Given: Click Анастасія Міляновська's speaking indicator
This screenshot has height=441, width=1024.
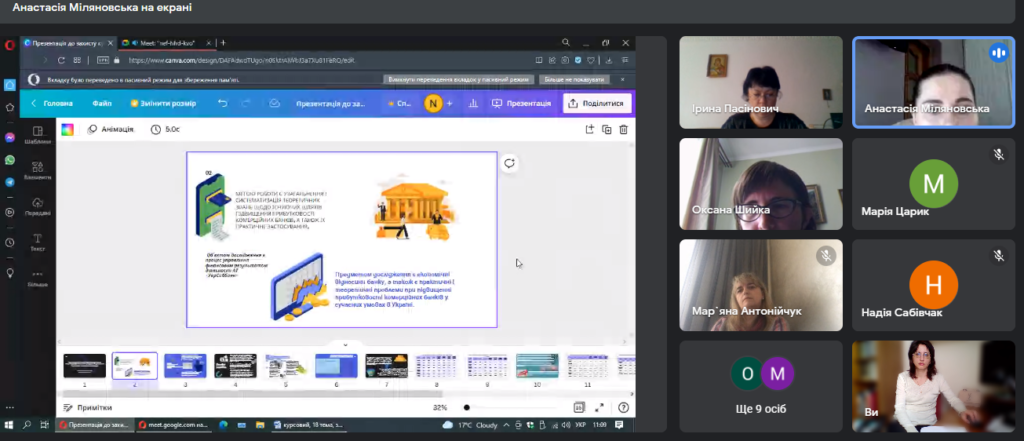Looking at the screenshot, I should click(x=999, y=53).
